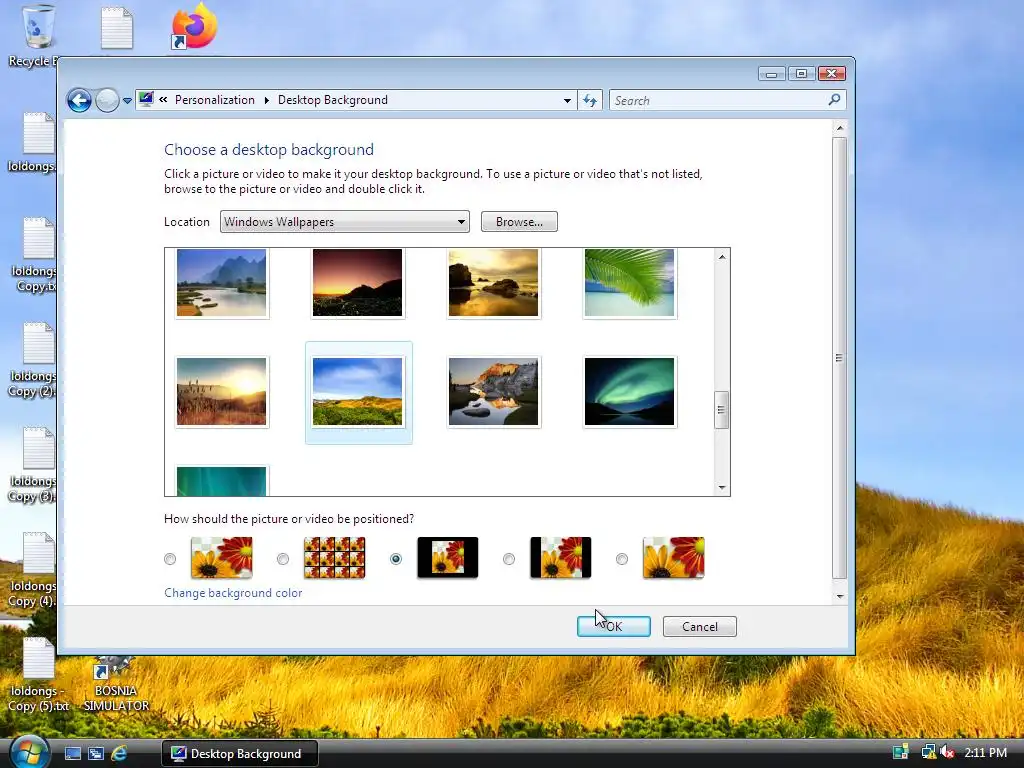
Task: Select the green palm leaf wallpaper
Action: [629, 283]
